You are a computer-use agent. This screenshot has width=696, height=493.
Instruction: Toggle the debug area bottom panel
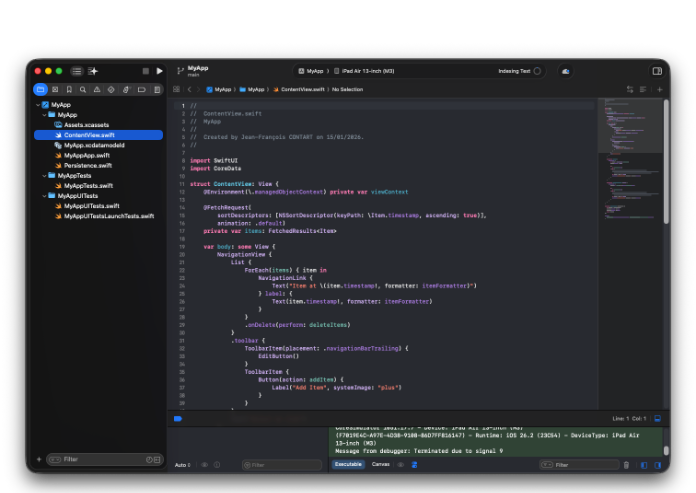pyautogui.click(x=658, y=418)
